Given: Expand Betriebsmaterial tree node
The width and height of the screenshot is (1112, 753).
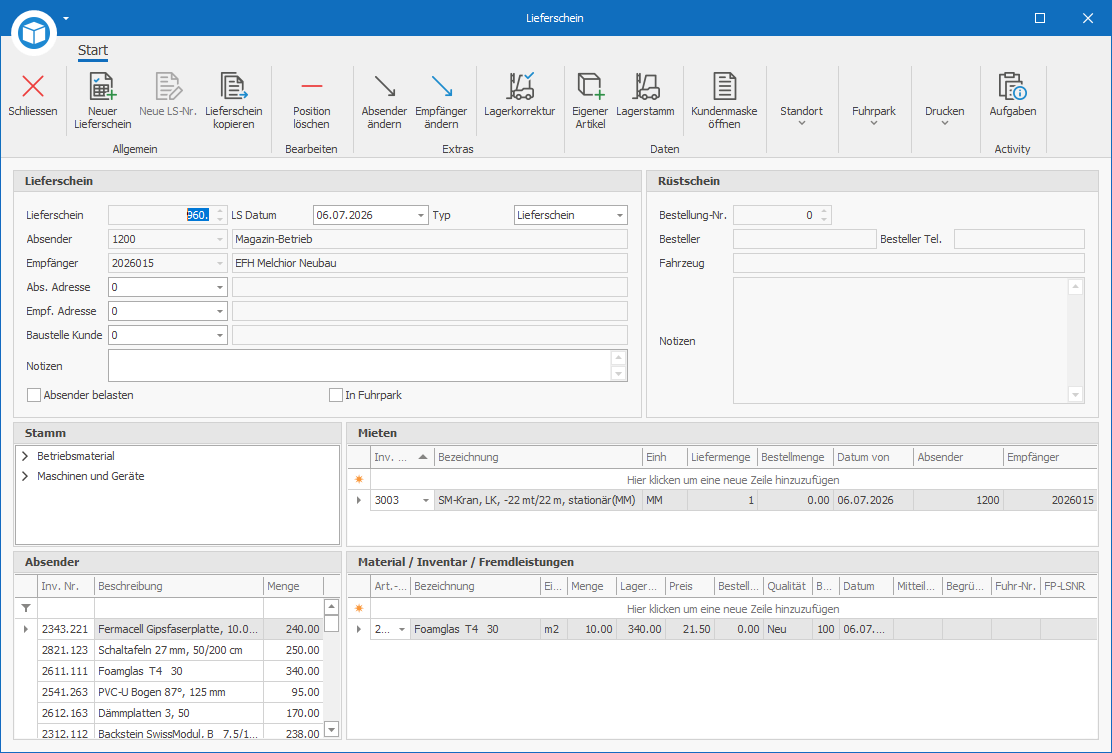Looking at the screenshot, I should [26, 456].
